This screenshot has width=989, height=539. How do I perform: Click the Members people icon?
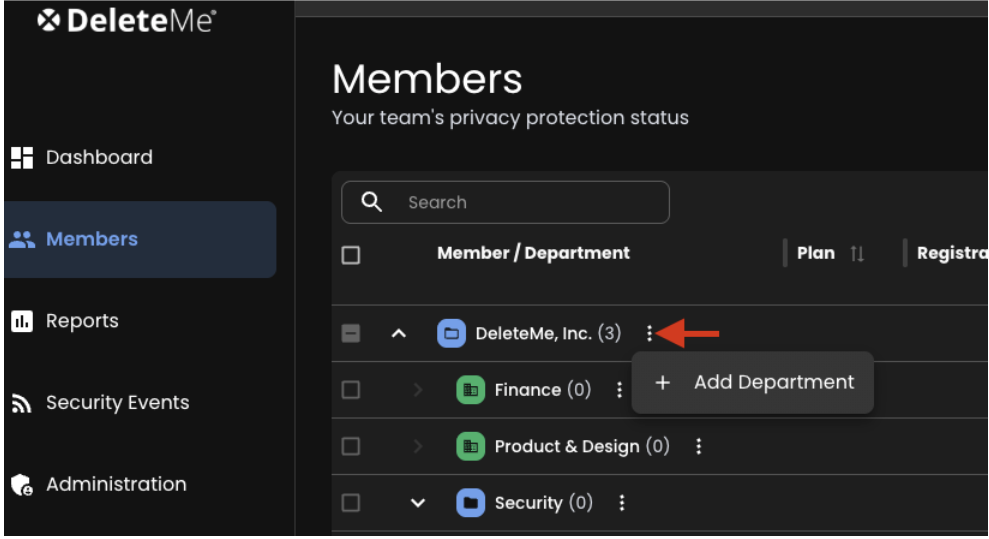coord(22,240)
